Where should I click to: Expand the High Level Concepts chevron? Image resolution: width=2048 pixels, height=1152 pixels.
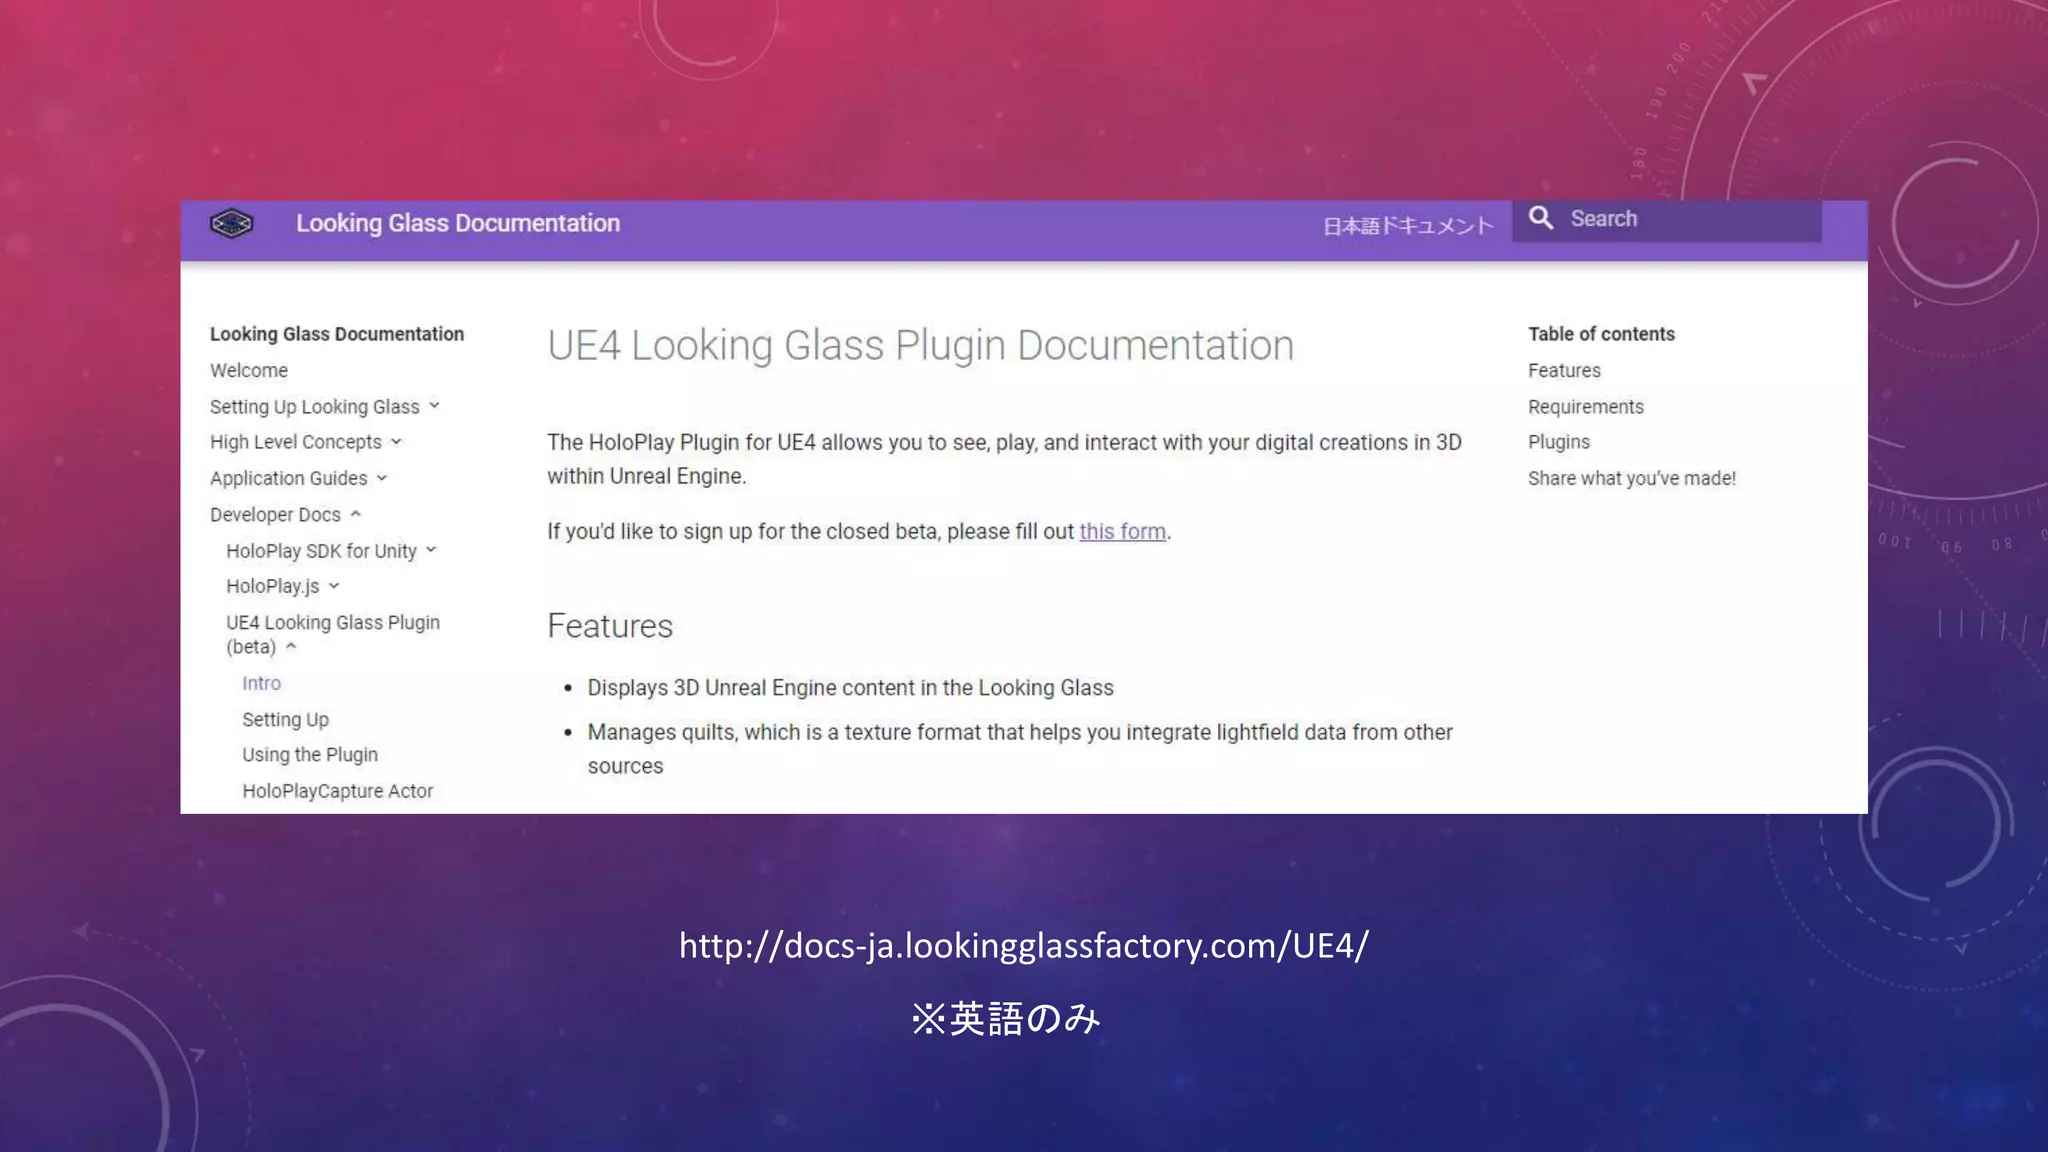click(396, 441)
